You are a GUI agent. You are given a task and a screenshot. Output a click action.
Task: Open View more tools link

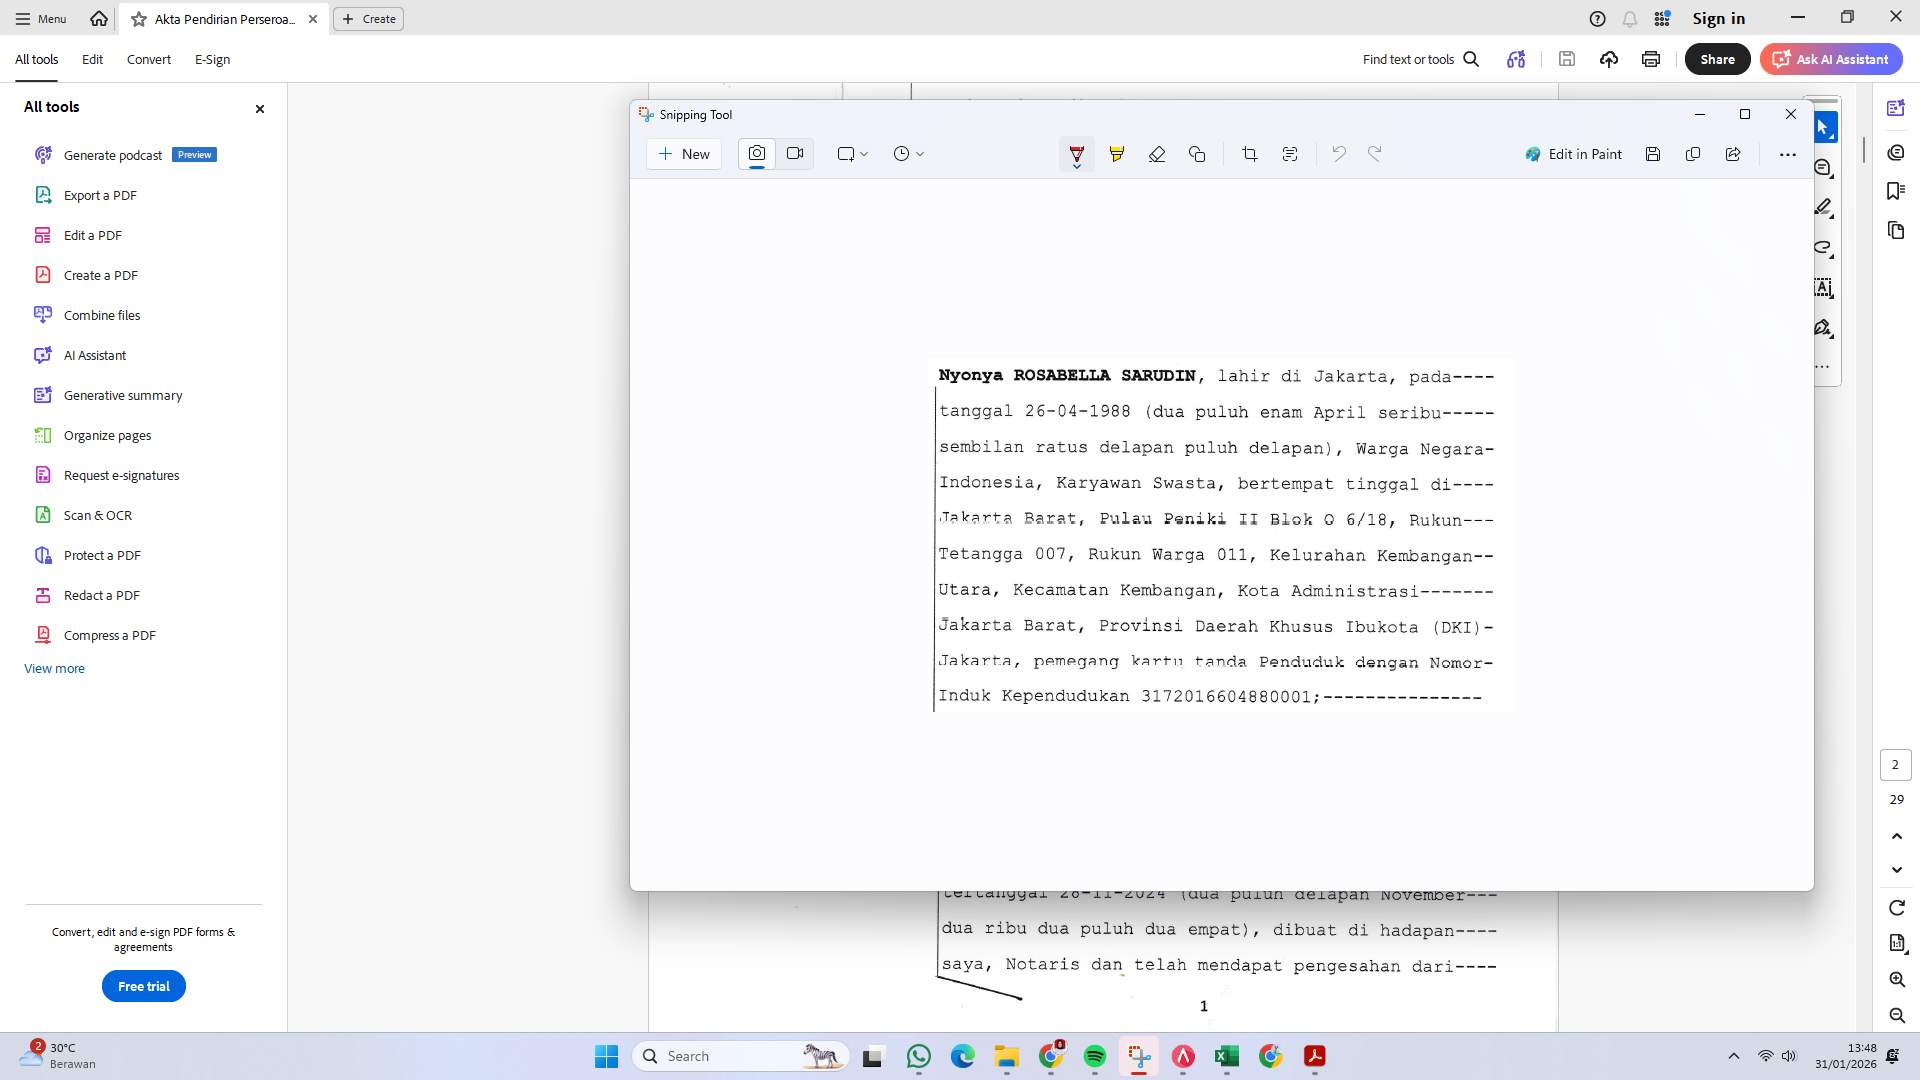(x=54, y=668)
